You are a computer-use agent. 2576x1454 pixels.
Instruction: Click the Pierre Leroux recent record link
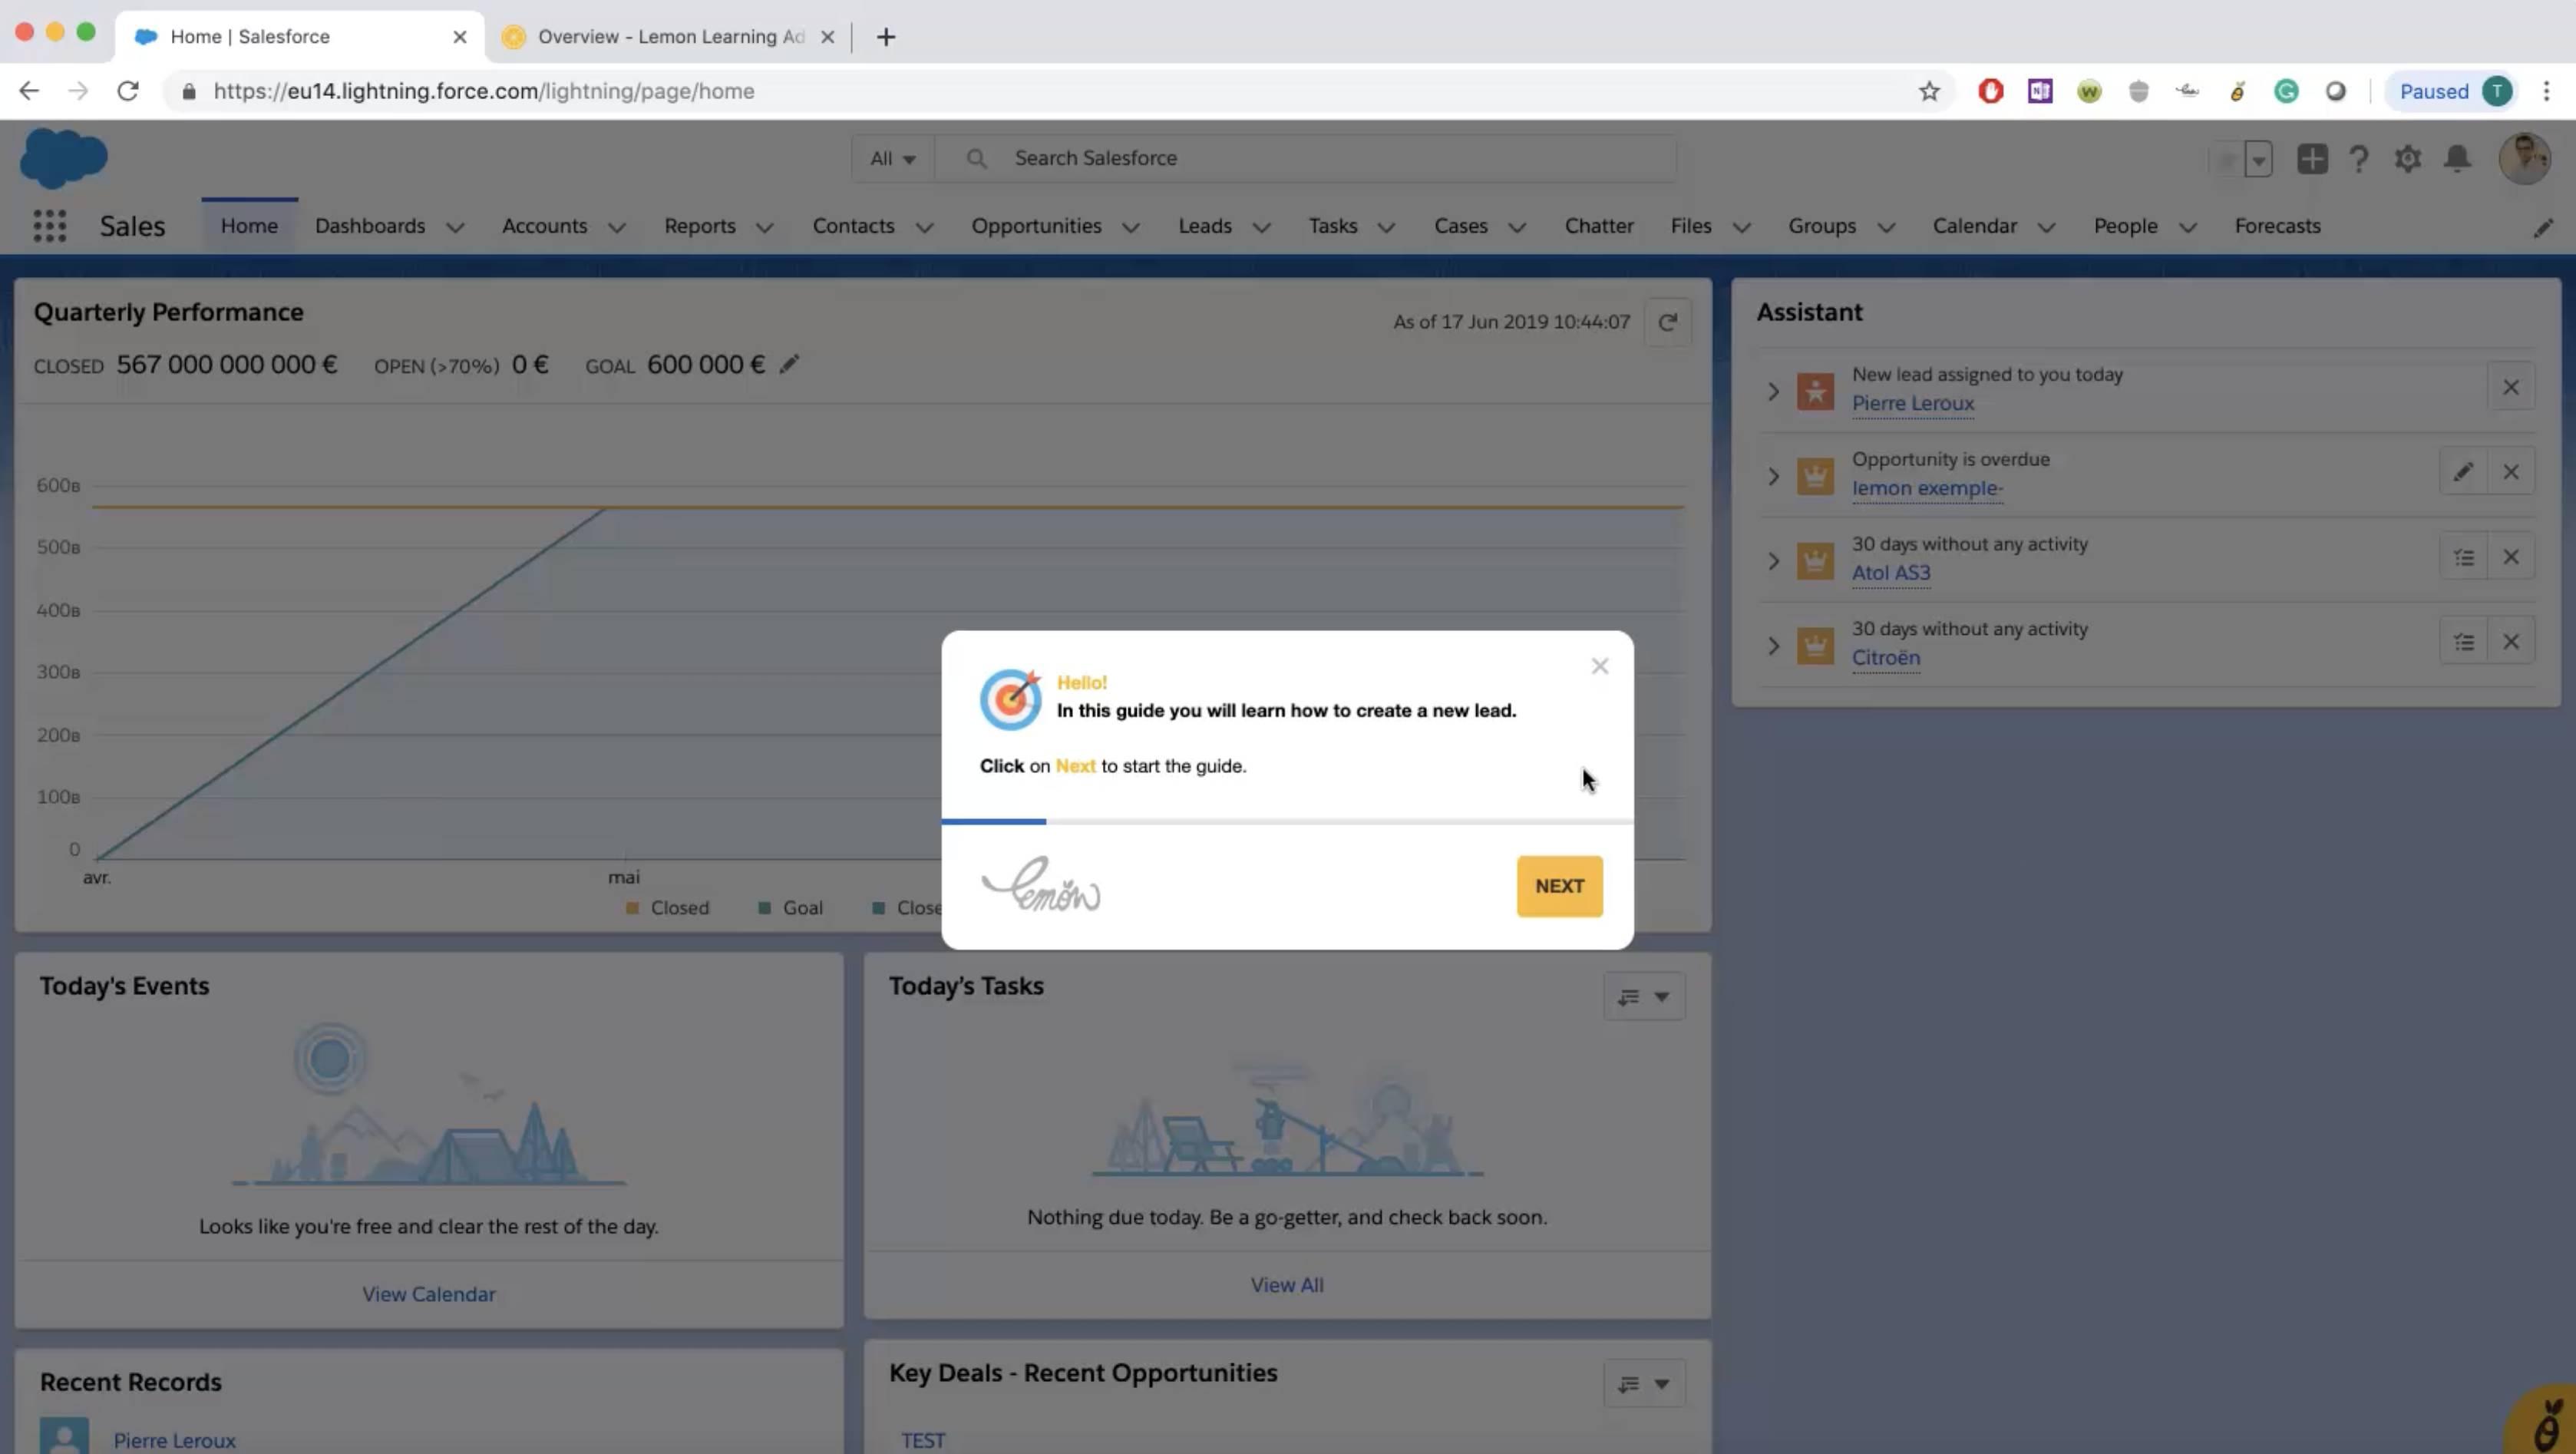[175, 1440]
